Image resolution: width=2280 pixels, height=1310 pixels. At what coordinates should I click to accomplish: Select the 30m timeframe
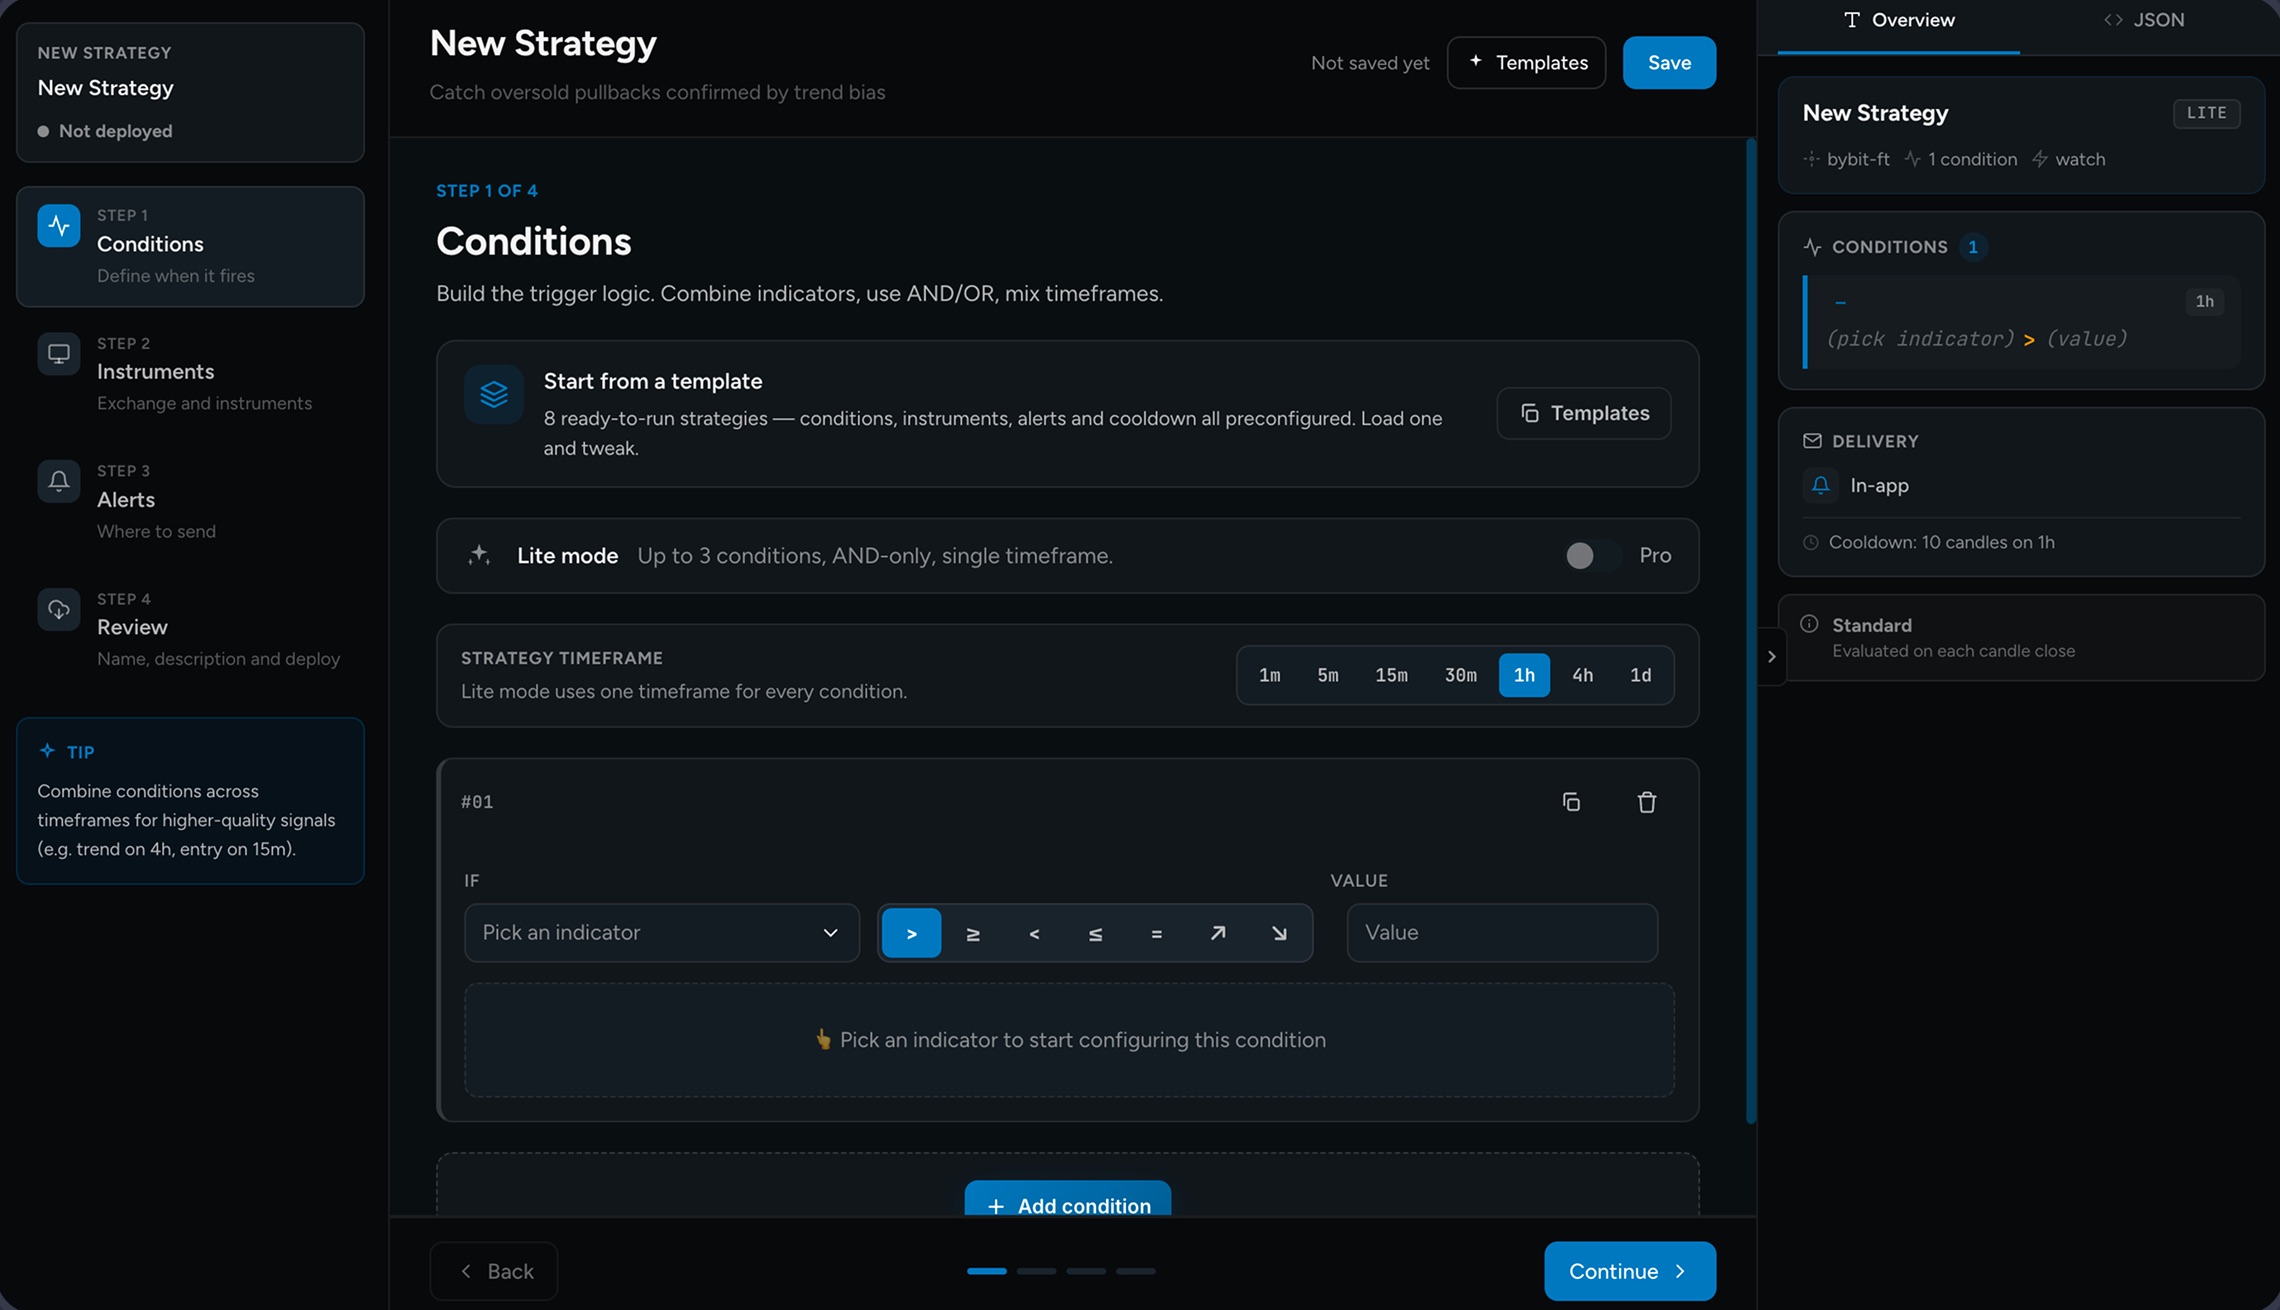[x=1460, y=675]
